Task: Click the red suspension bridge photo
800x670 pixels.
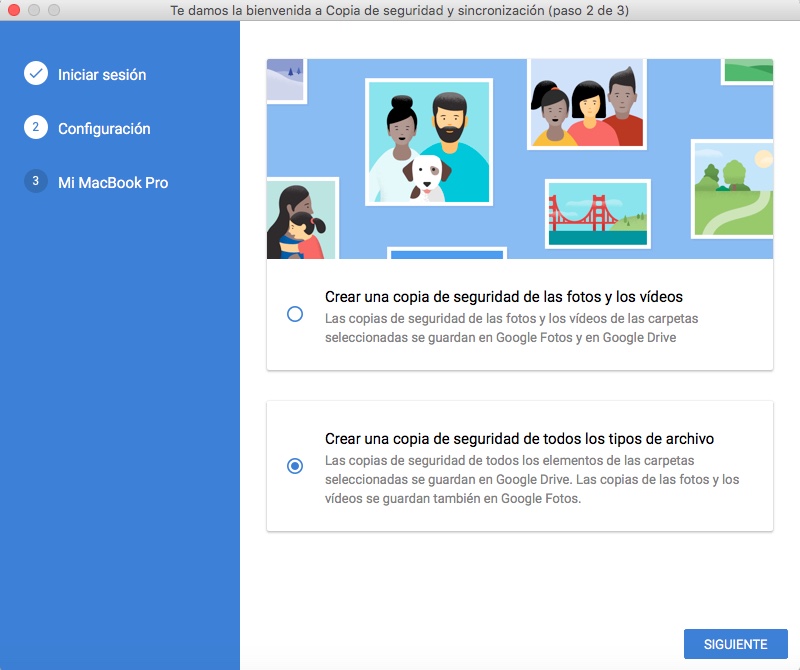Action: [x=597, y=214]
